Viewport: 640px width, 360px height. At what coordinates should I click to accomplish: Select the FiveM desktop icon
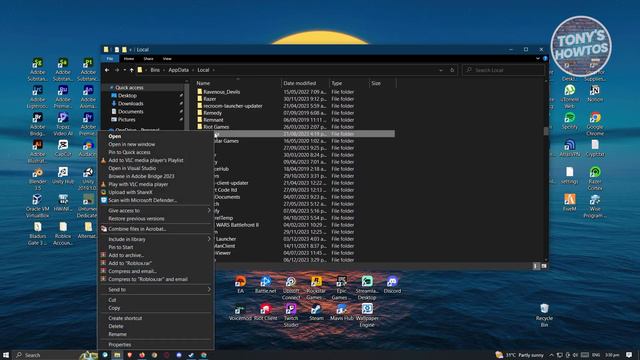[x=569, y=202]
